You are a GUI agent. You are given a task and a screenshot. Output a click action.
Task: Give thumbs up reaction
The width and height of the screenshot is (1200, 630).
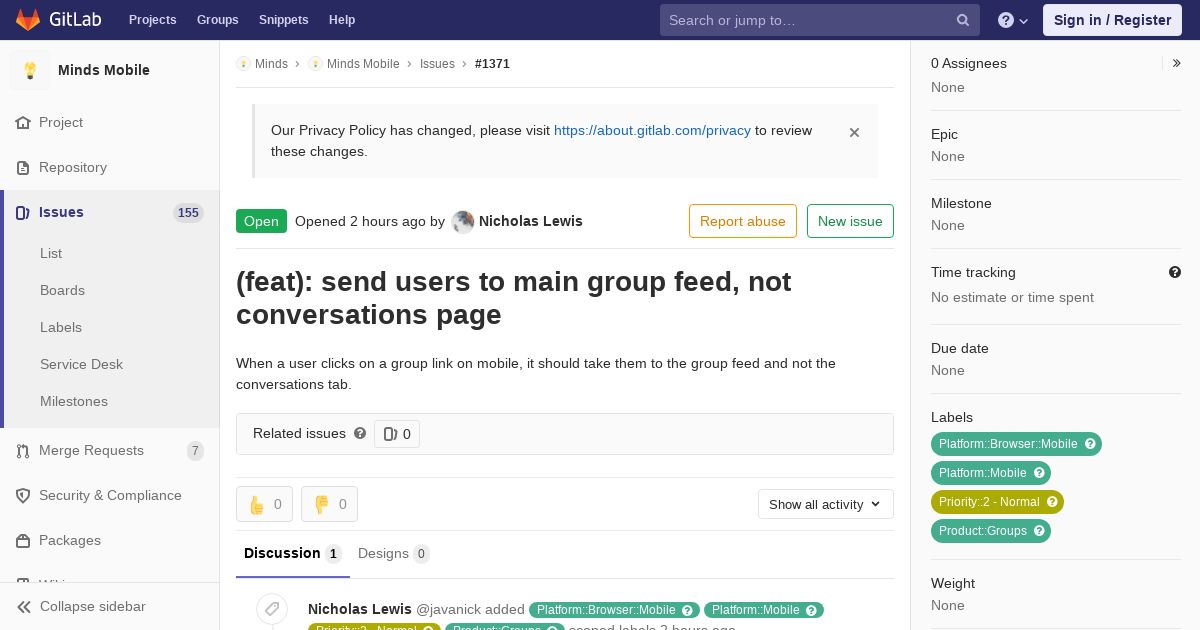point(264,504)
